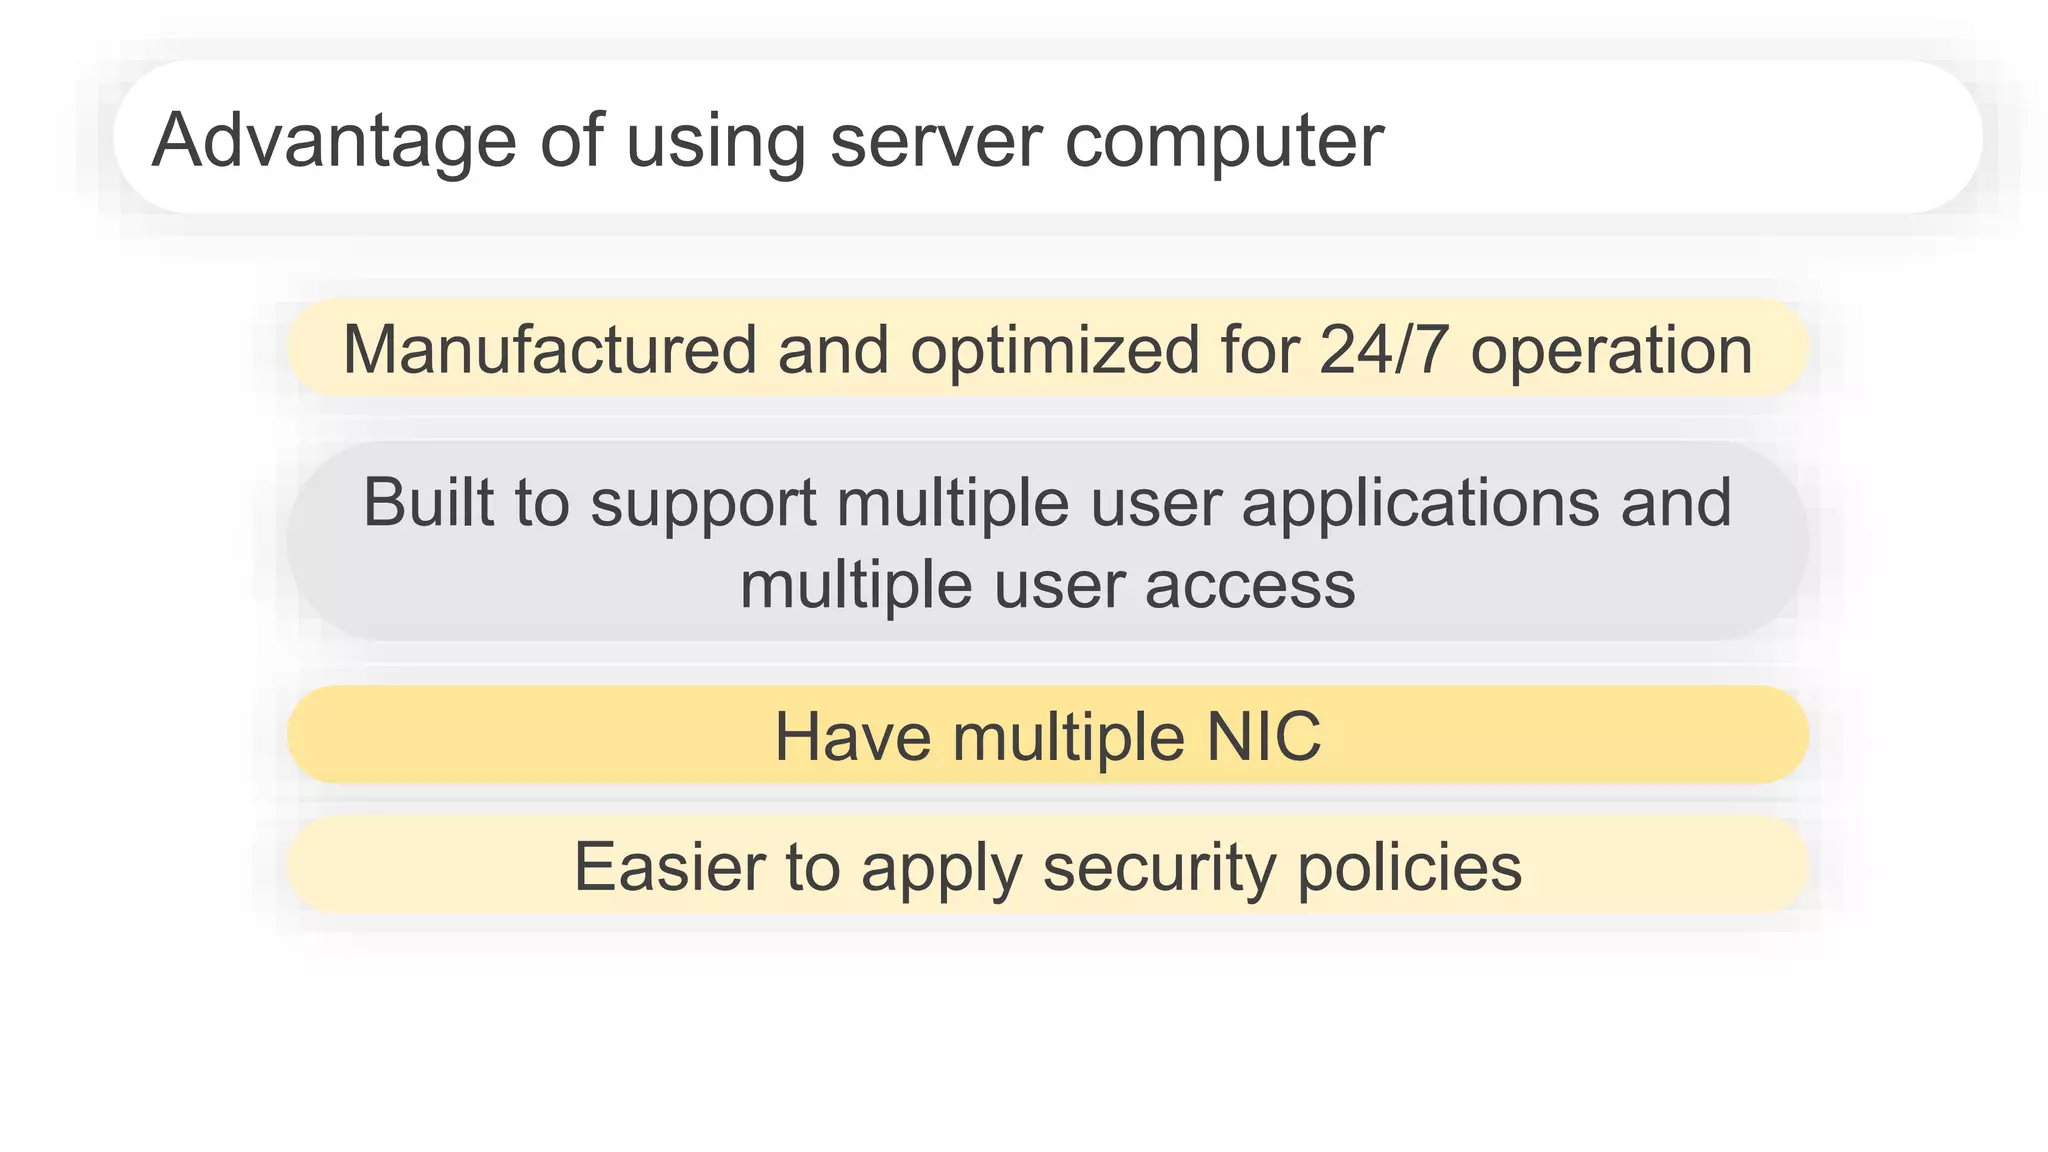2048x1152 pixels.
Task: Select 'Manufactured and optimized for 24/7 operation' box
Action: point(1048,348)
